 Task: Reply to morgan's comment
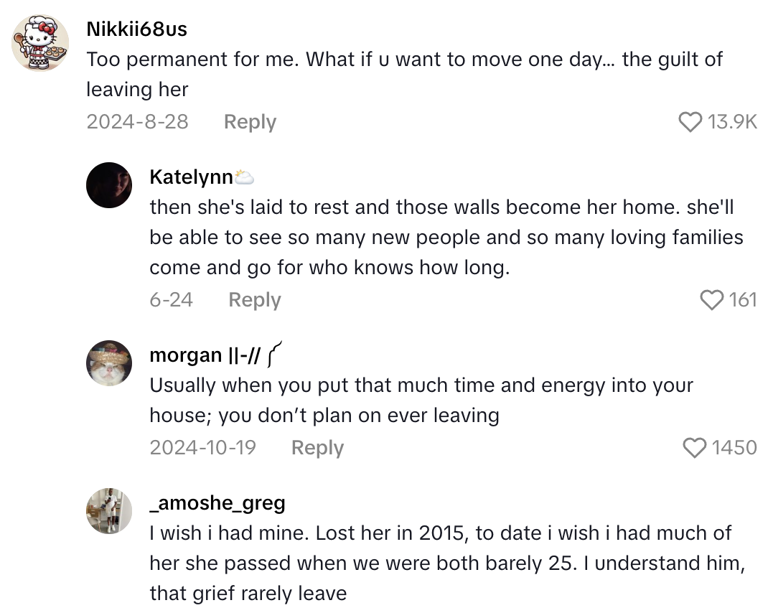pyautogui.click(x=317, y=448)
